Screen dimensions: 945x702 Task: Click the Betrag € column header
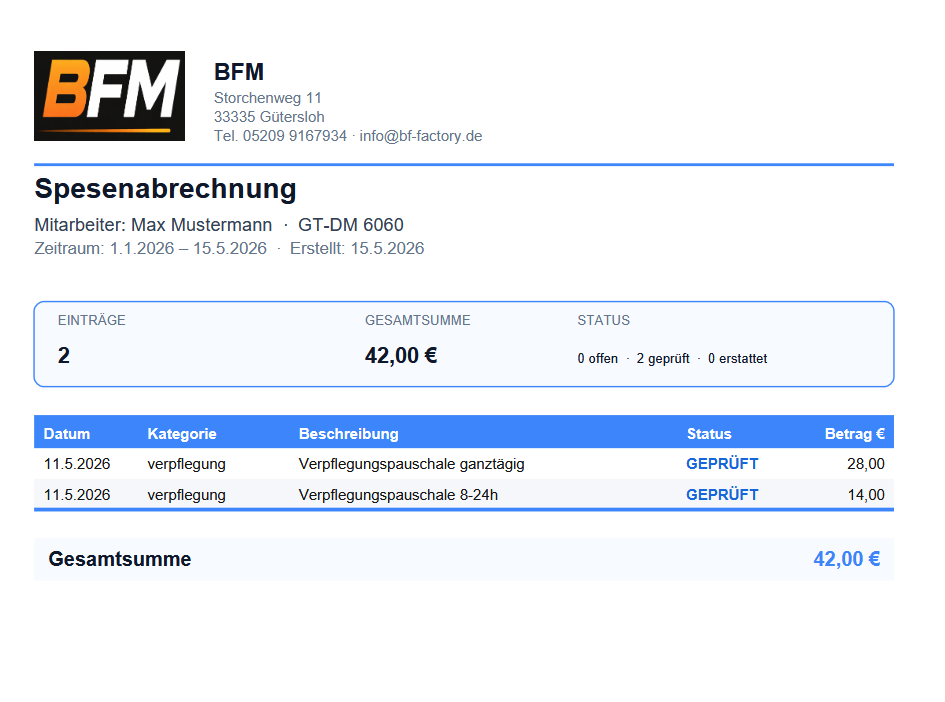pyautogui.click(x=855, y=434)
